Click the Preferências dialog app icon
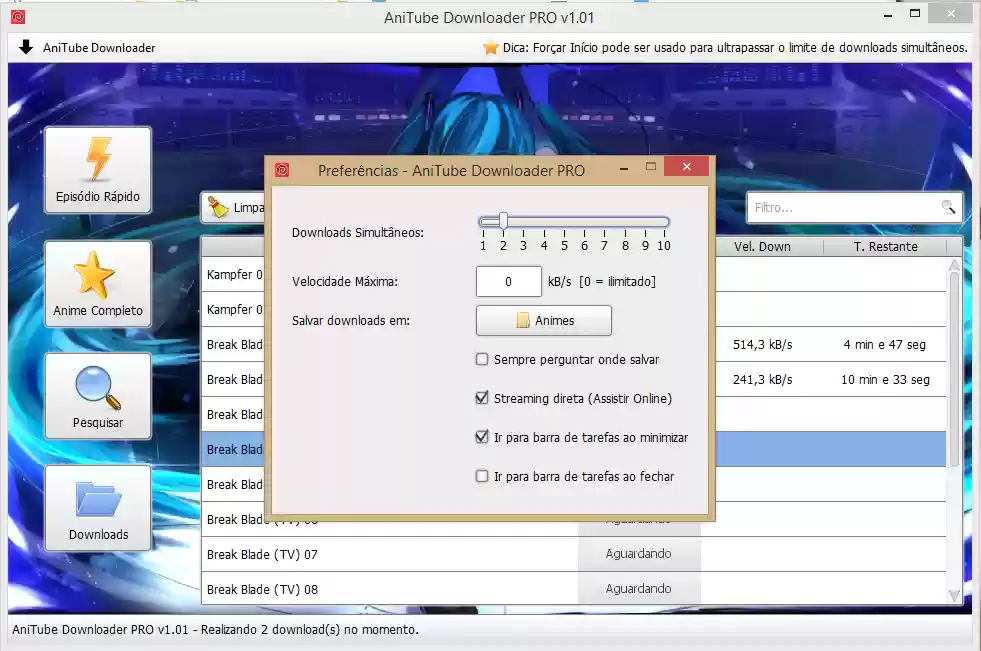981x651 pixels. coord(282,170)
